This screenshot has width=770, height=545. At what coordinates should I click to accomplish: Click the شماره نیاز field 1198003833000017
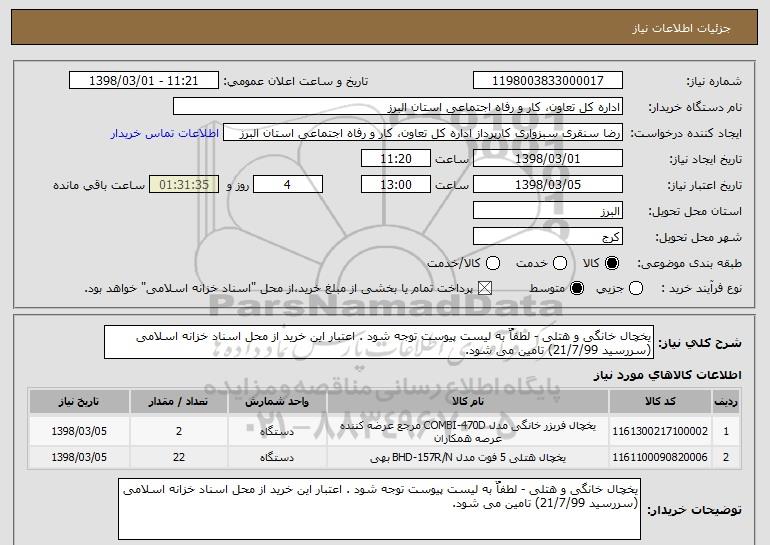point(548,81)
